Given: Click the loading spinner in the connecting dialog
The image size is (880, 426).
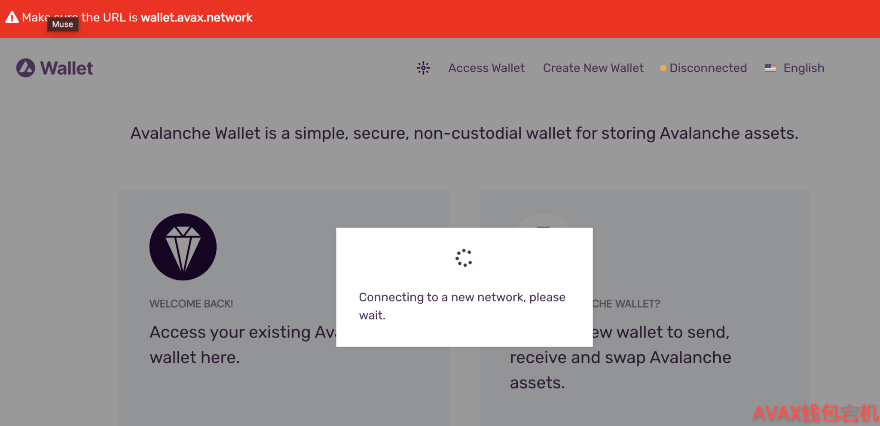Looking at the screenshot, I should click(464, 258).
